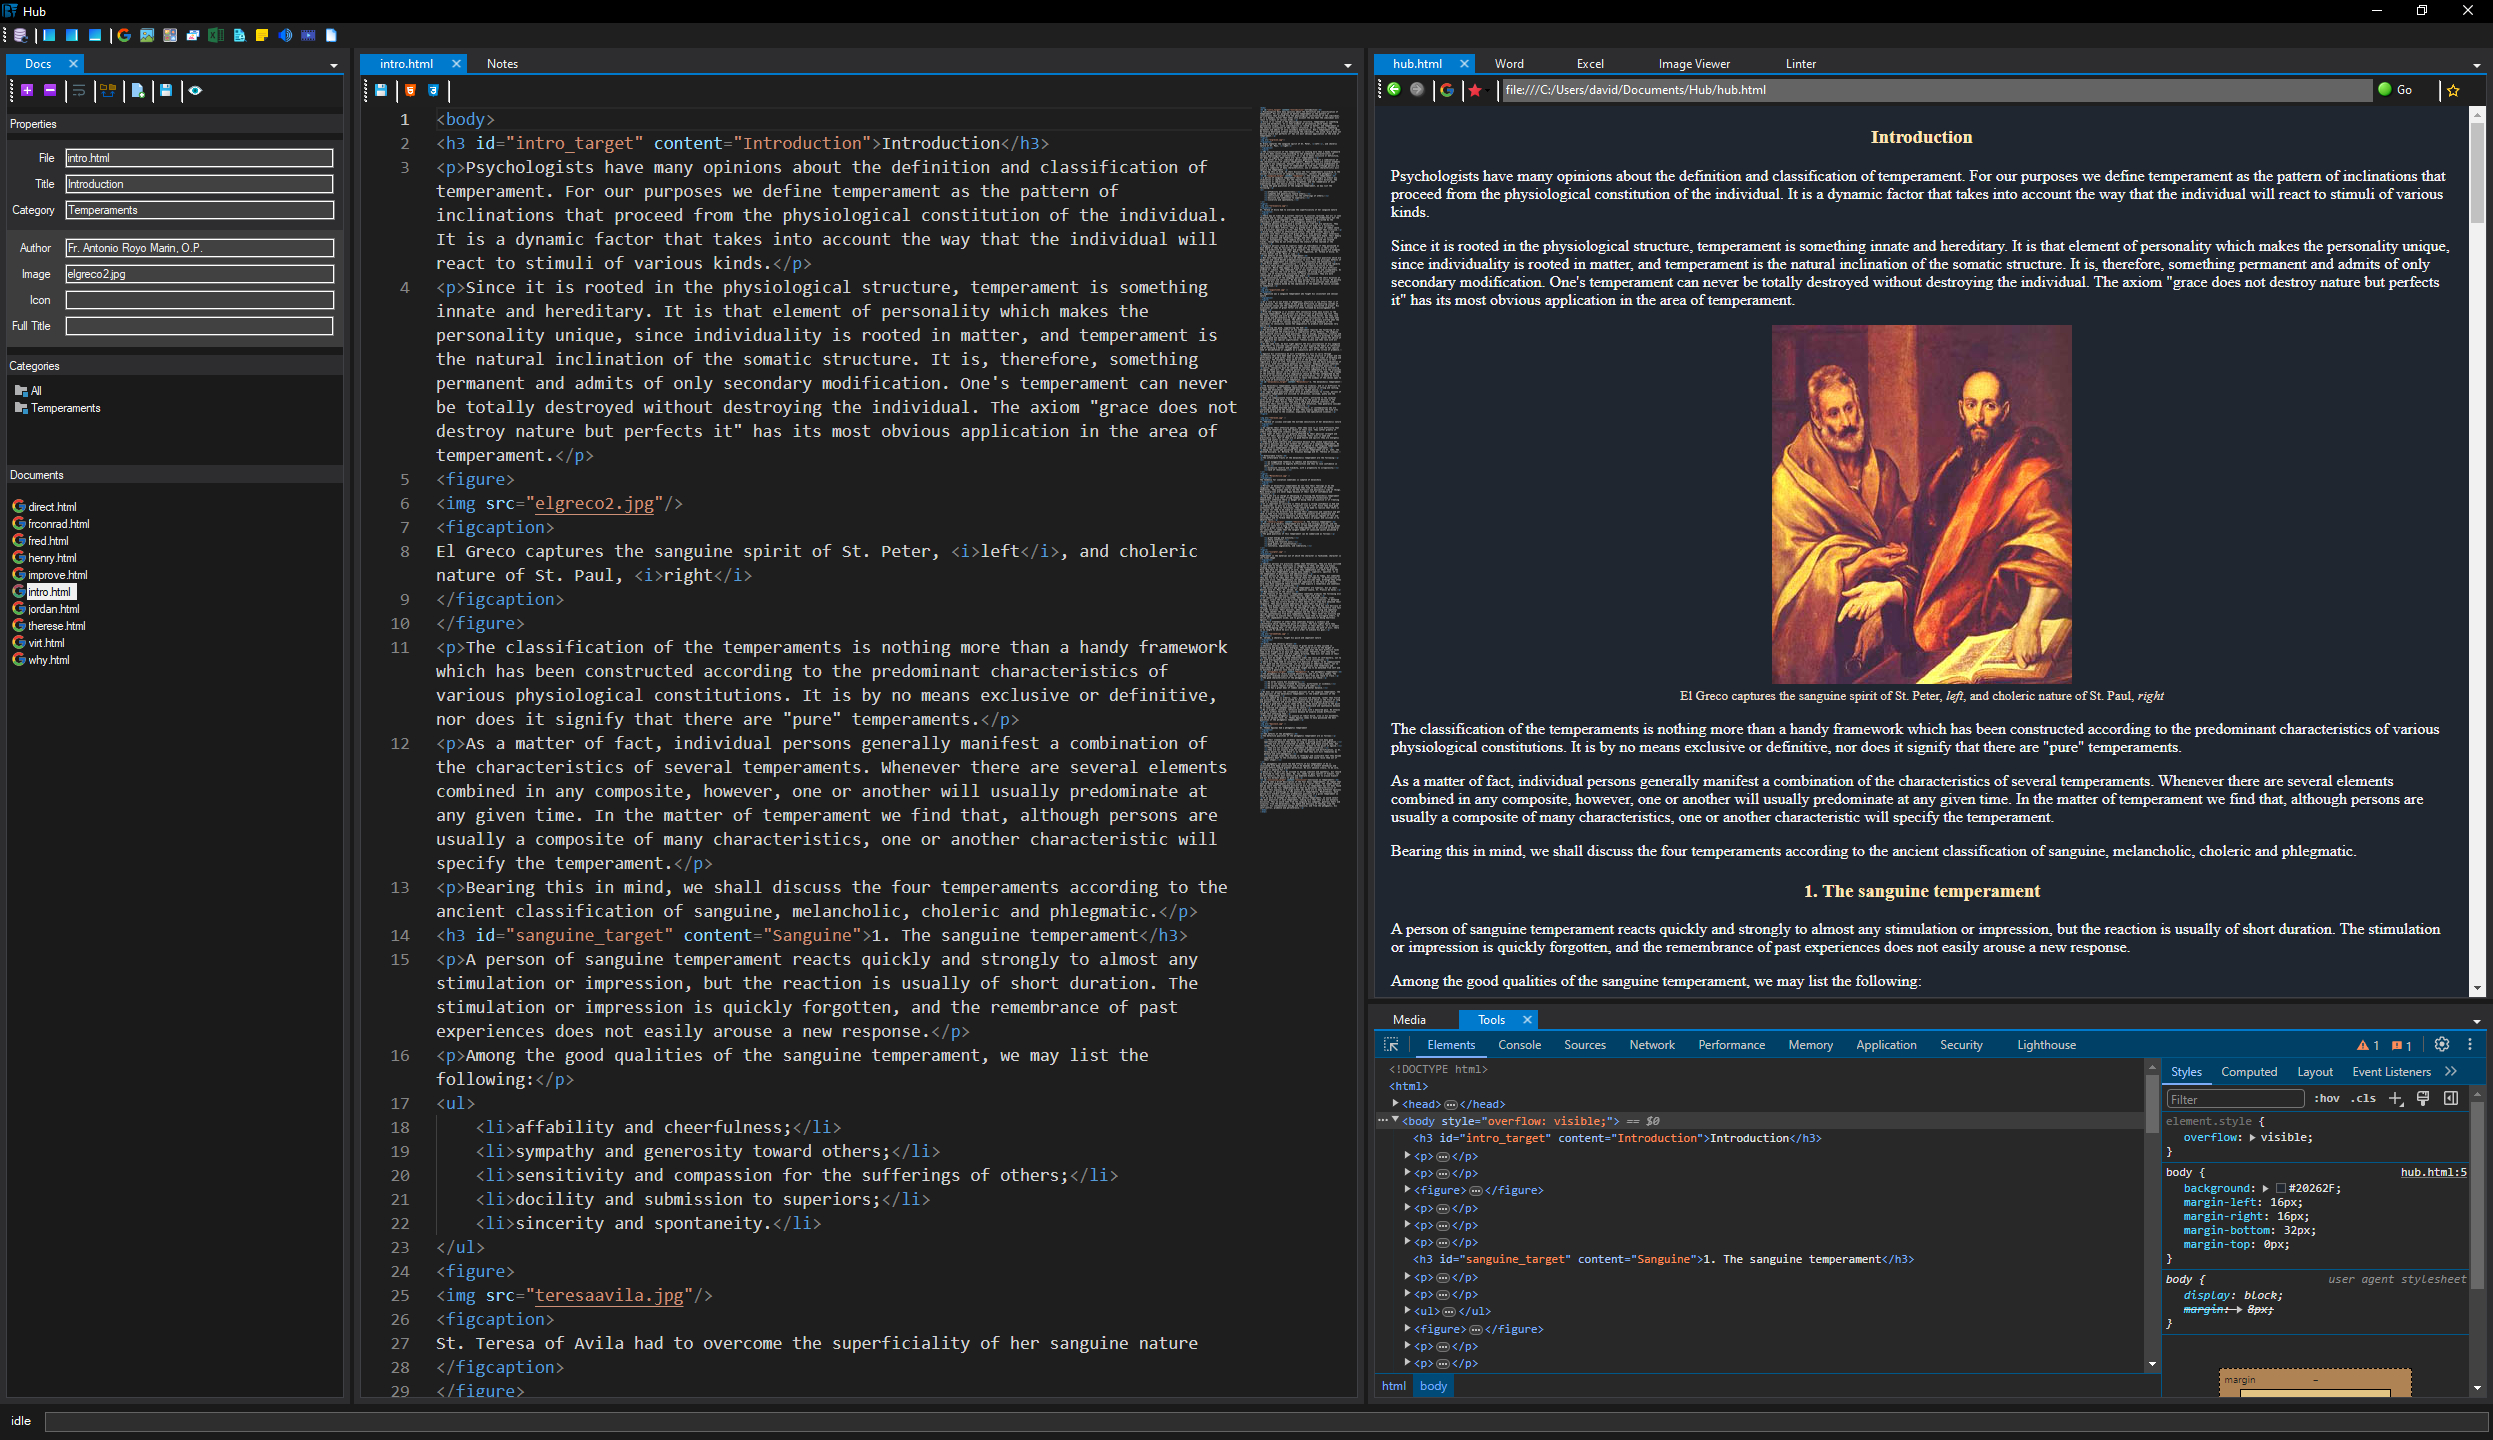
Task: Open the Excel icon in main toolbar
Action: tap(215, 35)
